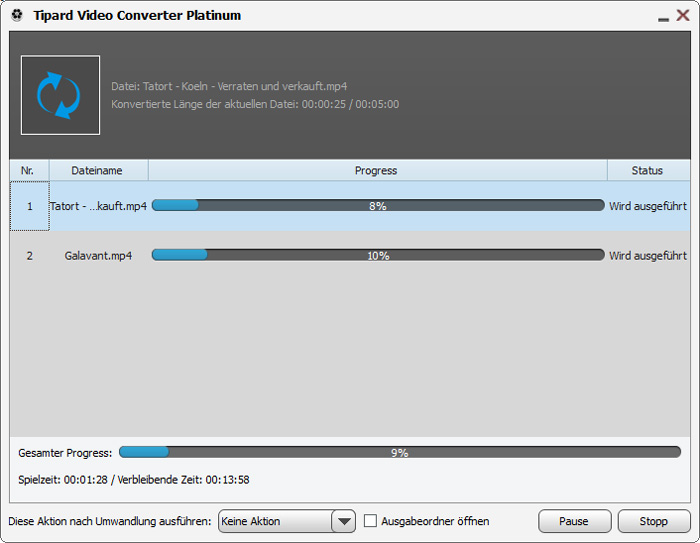
Task: Click the Datei: Tatort - Koeln file label
Action: pos(229,86)
